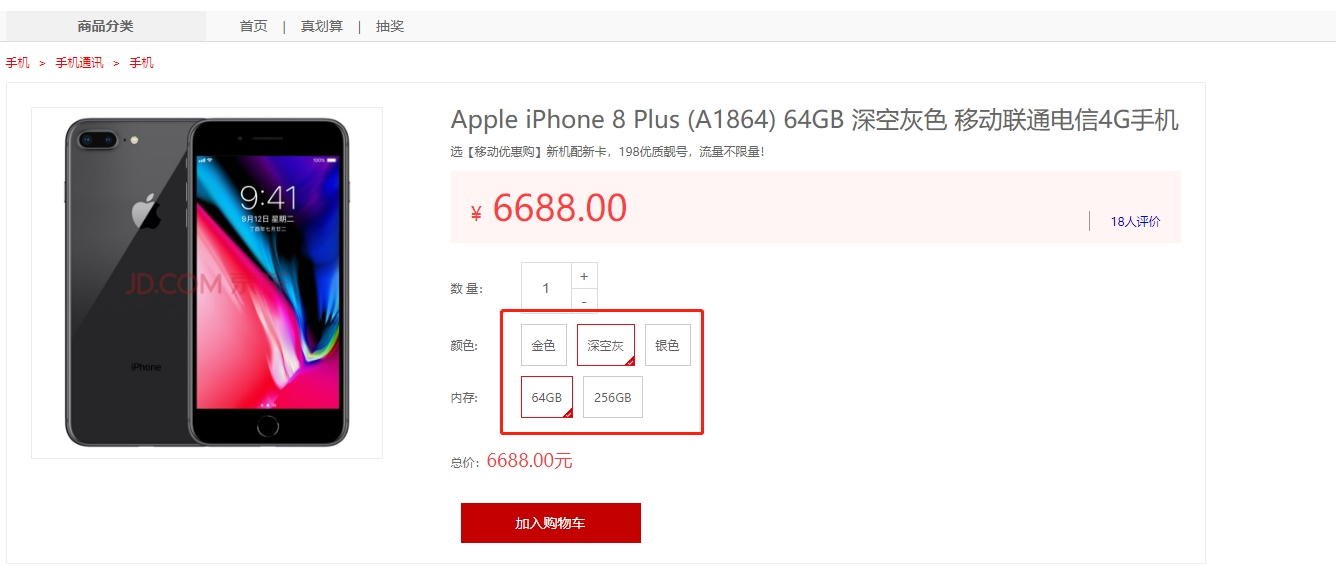Click the quantity input field
Screen dimensions: 1336x566
pyautogui.click(x=546, y=288)
